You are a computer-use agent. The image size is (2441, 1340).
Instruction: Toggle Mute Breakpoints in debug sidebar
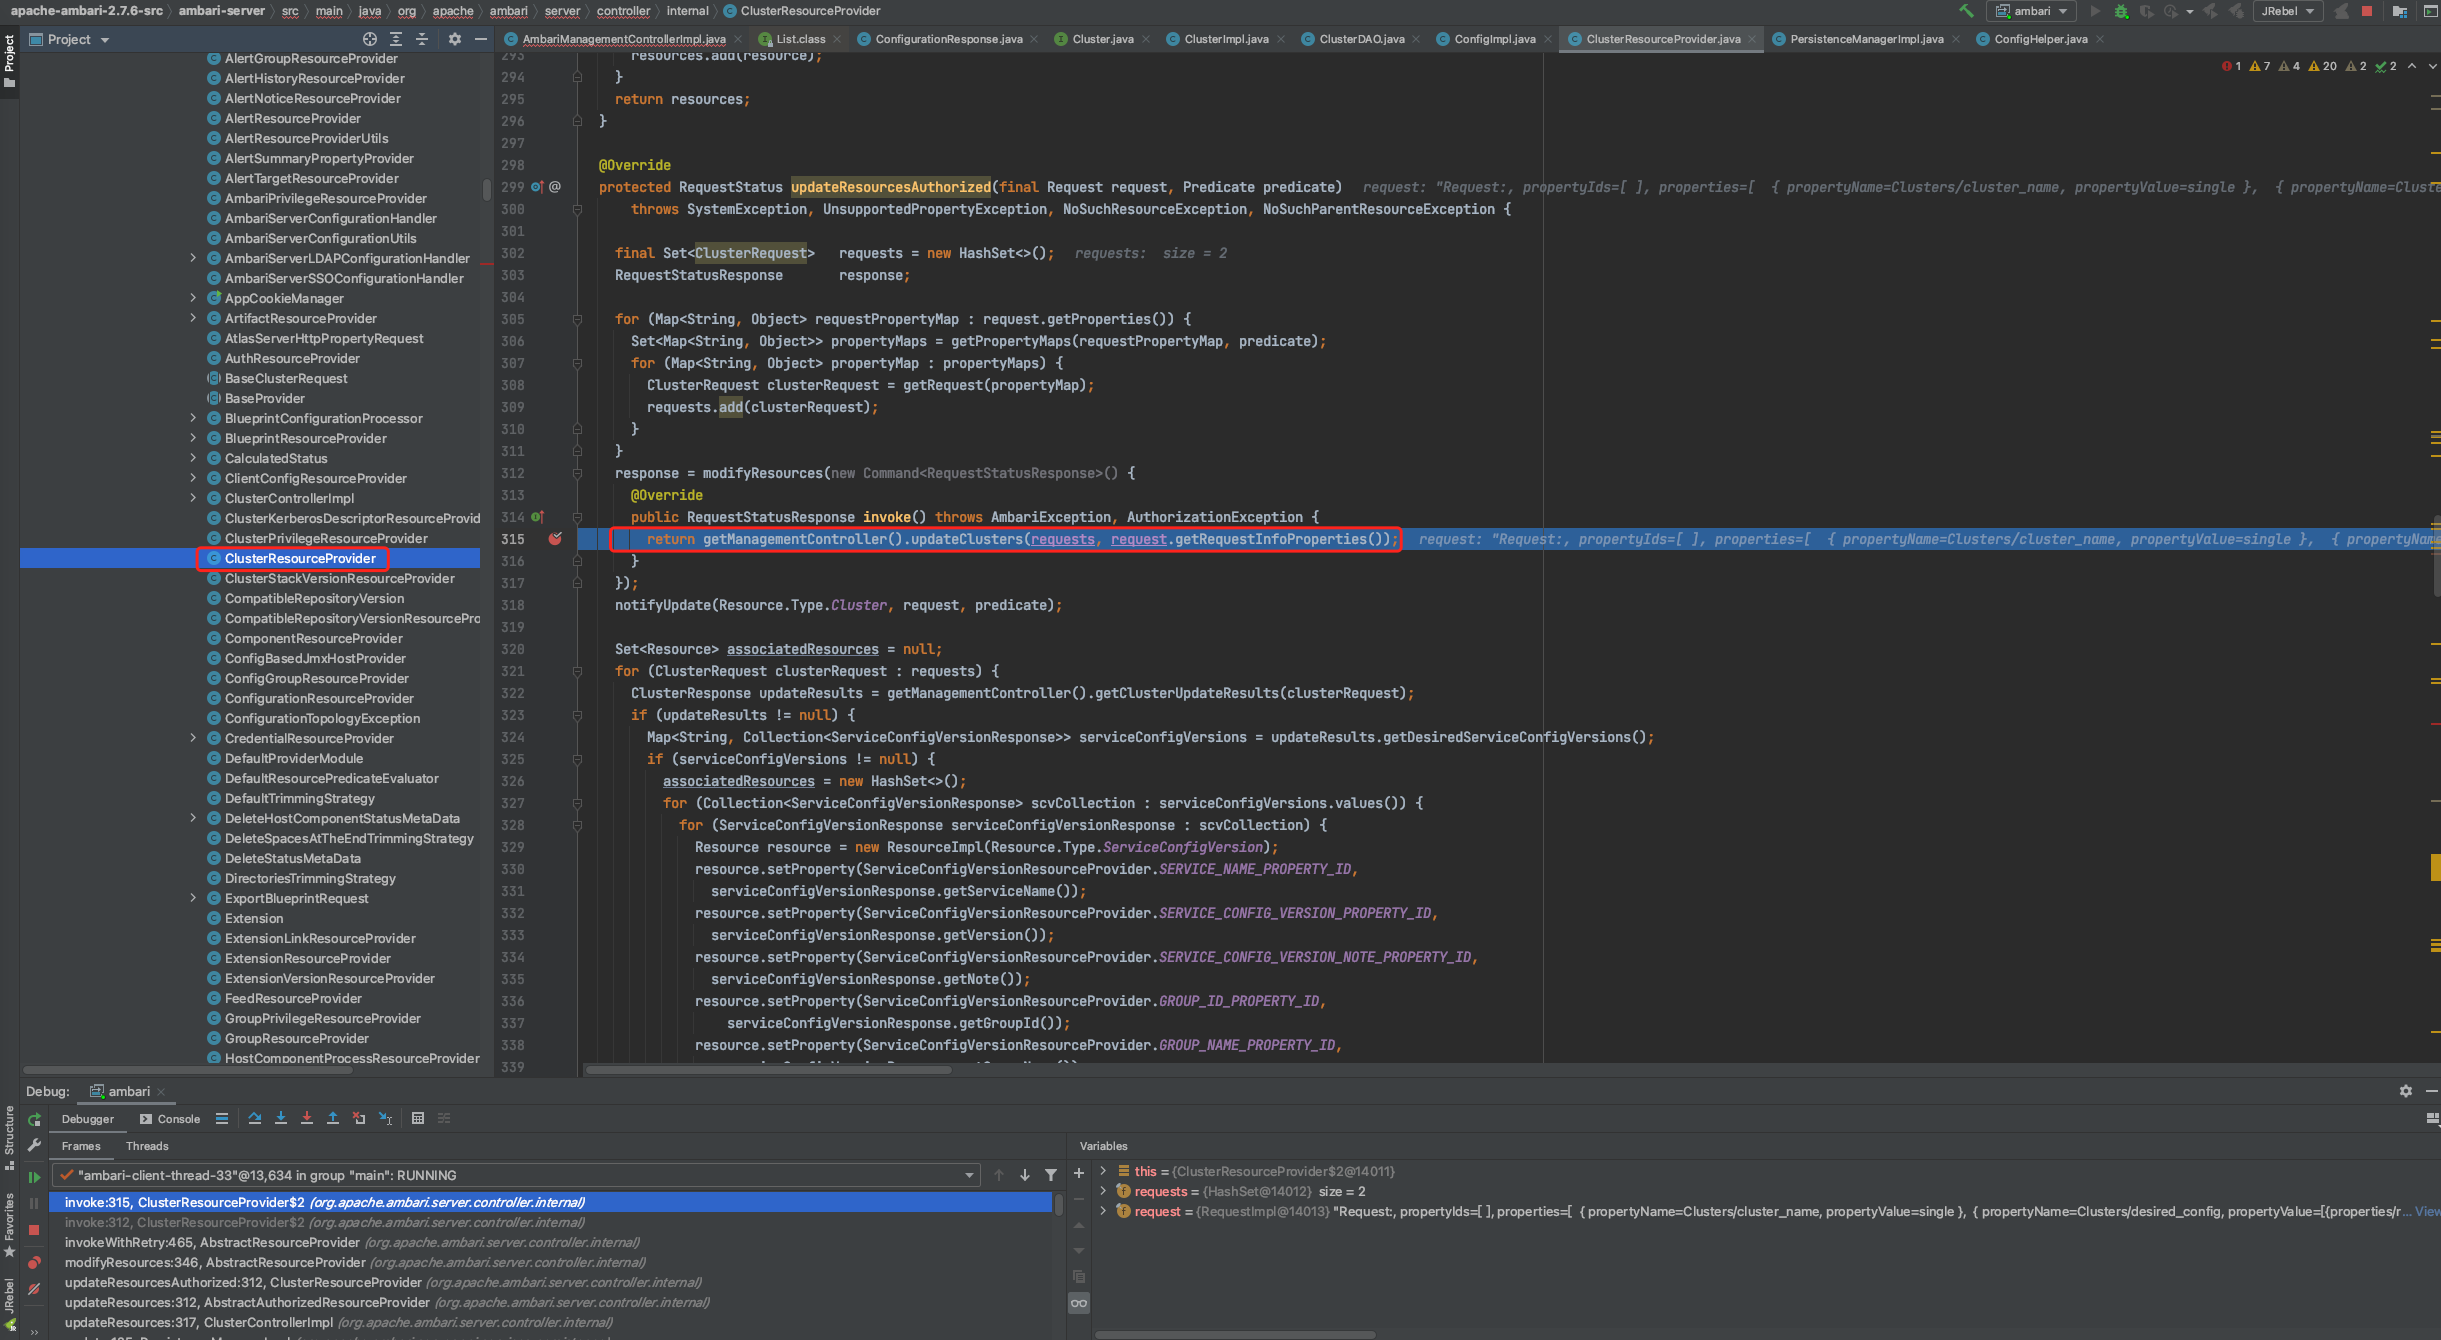point(34,1289)
